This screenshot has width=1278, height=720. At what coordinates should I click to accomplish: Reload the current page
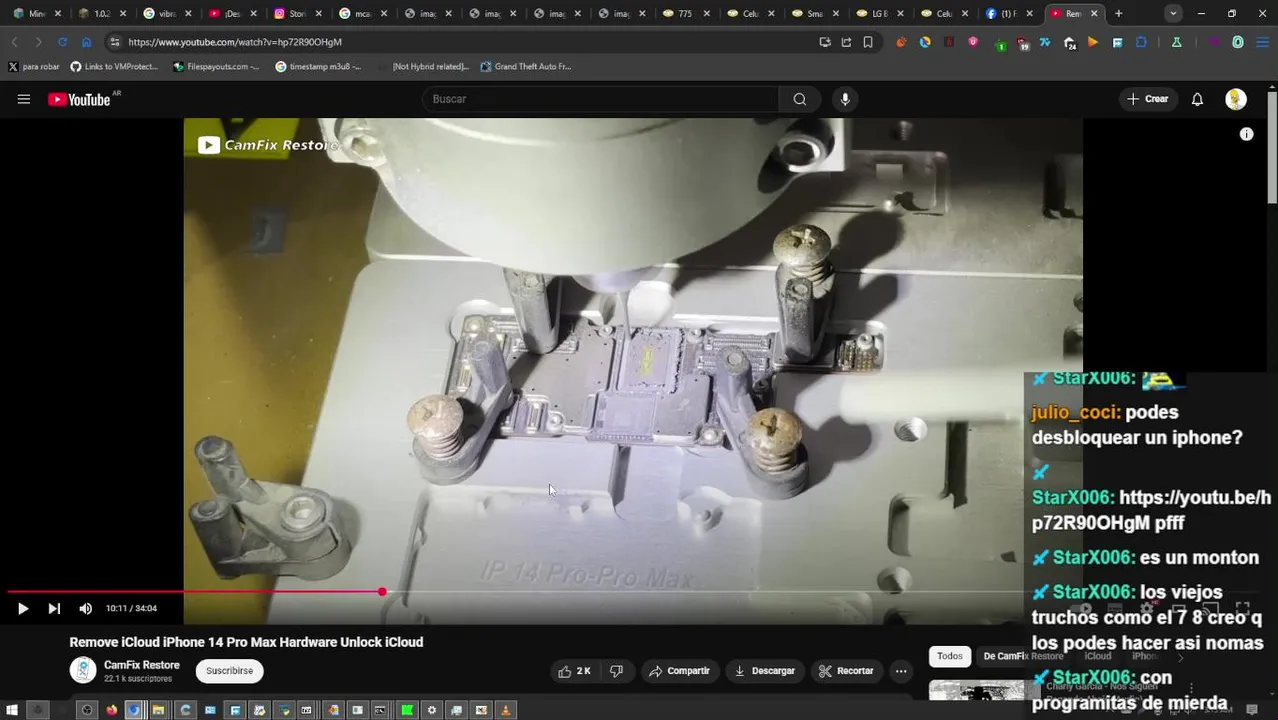point(62,42)
